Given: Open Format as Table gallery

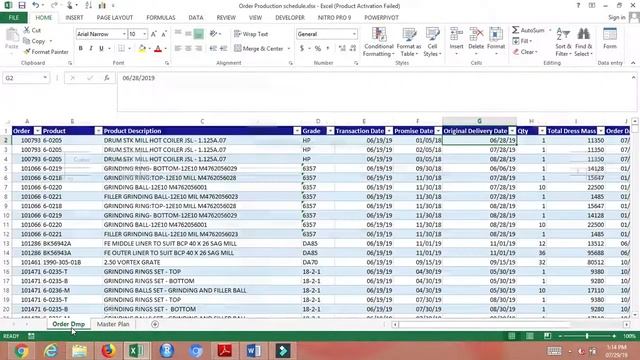Looking at the screenshot, I should coord(409,42).
